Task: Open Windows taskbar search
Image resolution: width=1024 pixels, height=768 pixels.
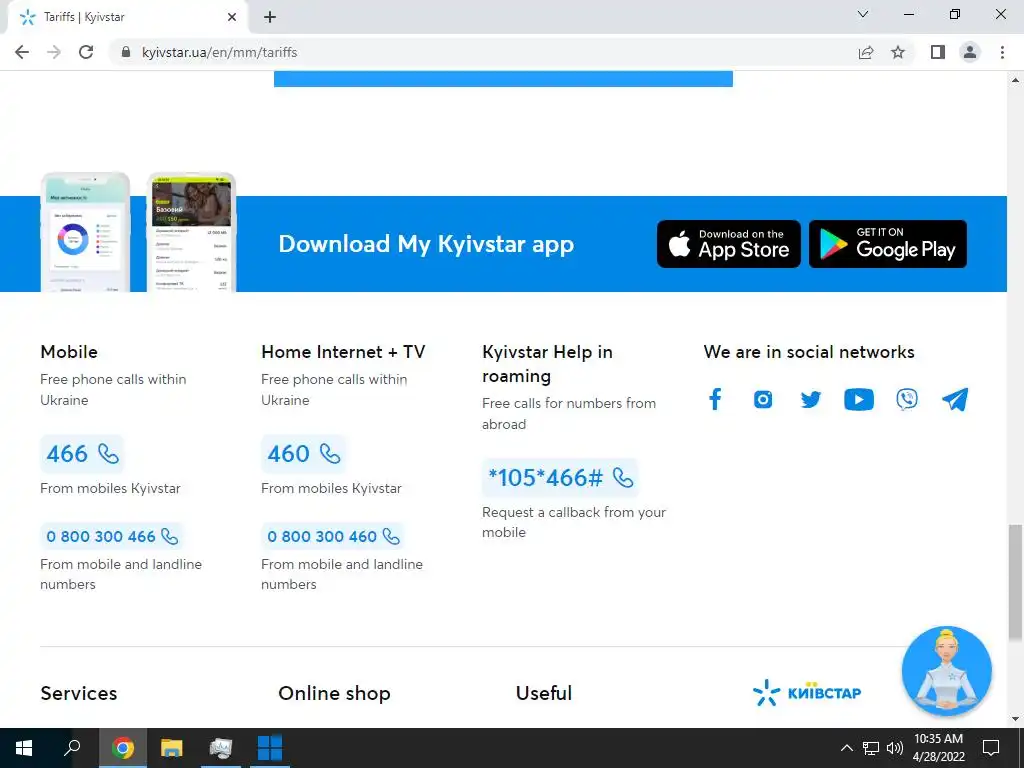Action: [x=72, y=748]
